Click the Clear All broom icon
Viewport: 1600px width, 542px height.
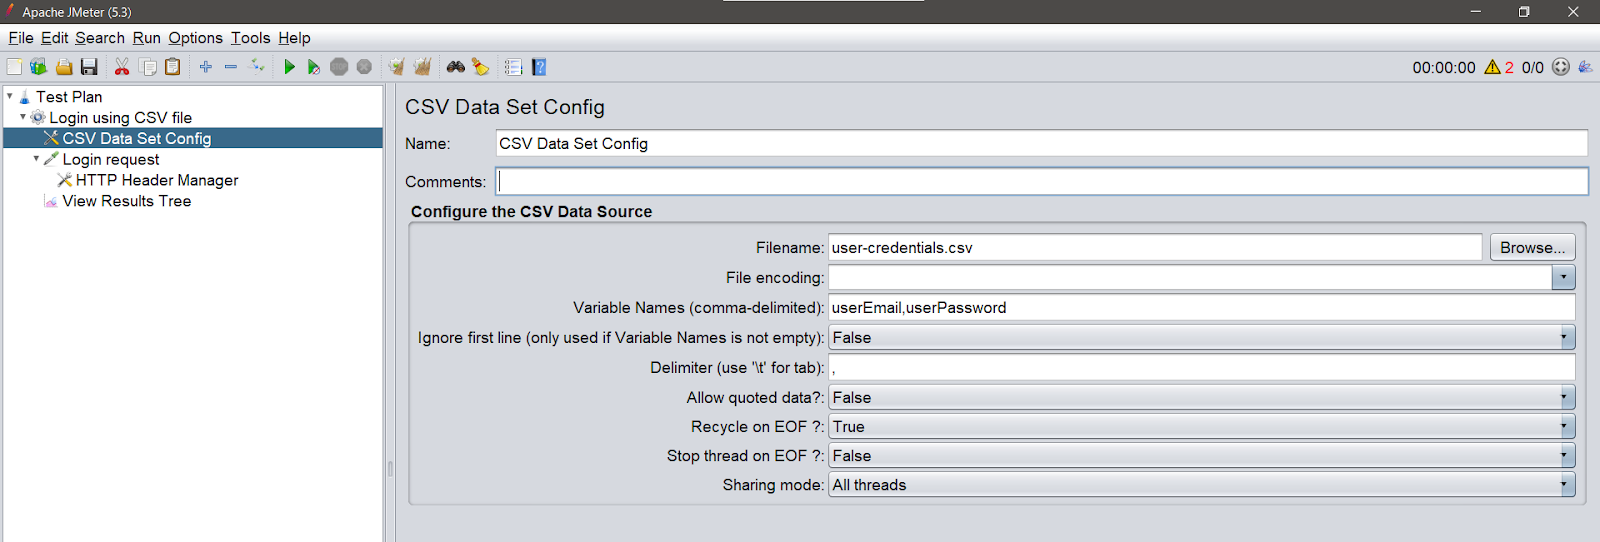pyautogui.click(x=422, y=67)
